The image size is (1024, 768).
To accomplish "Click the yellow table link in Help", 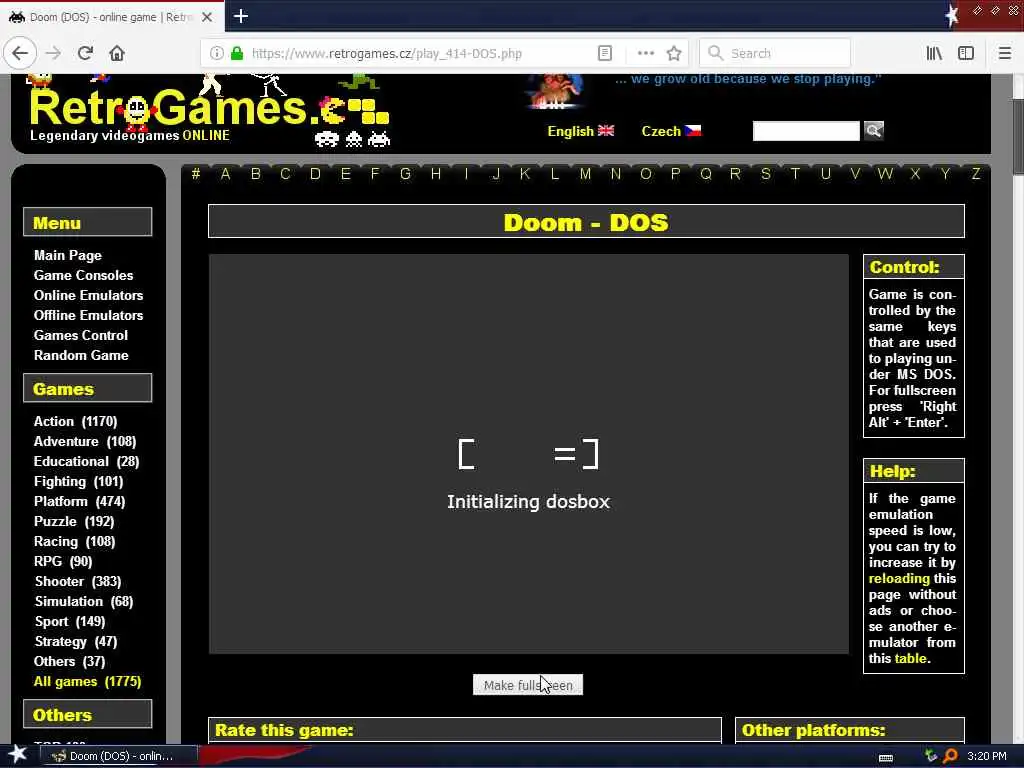I will pyautogui.click(x=910, y=658).
